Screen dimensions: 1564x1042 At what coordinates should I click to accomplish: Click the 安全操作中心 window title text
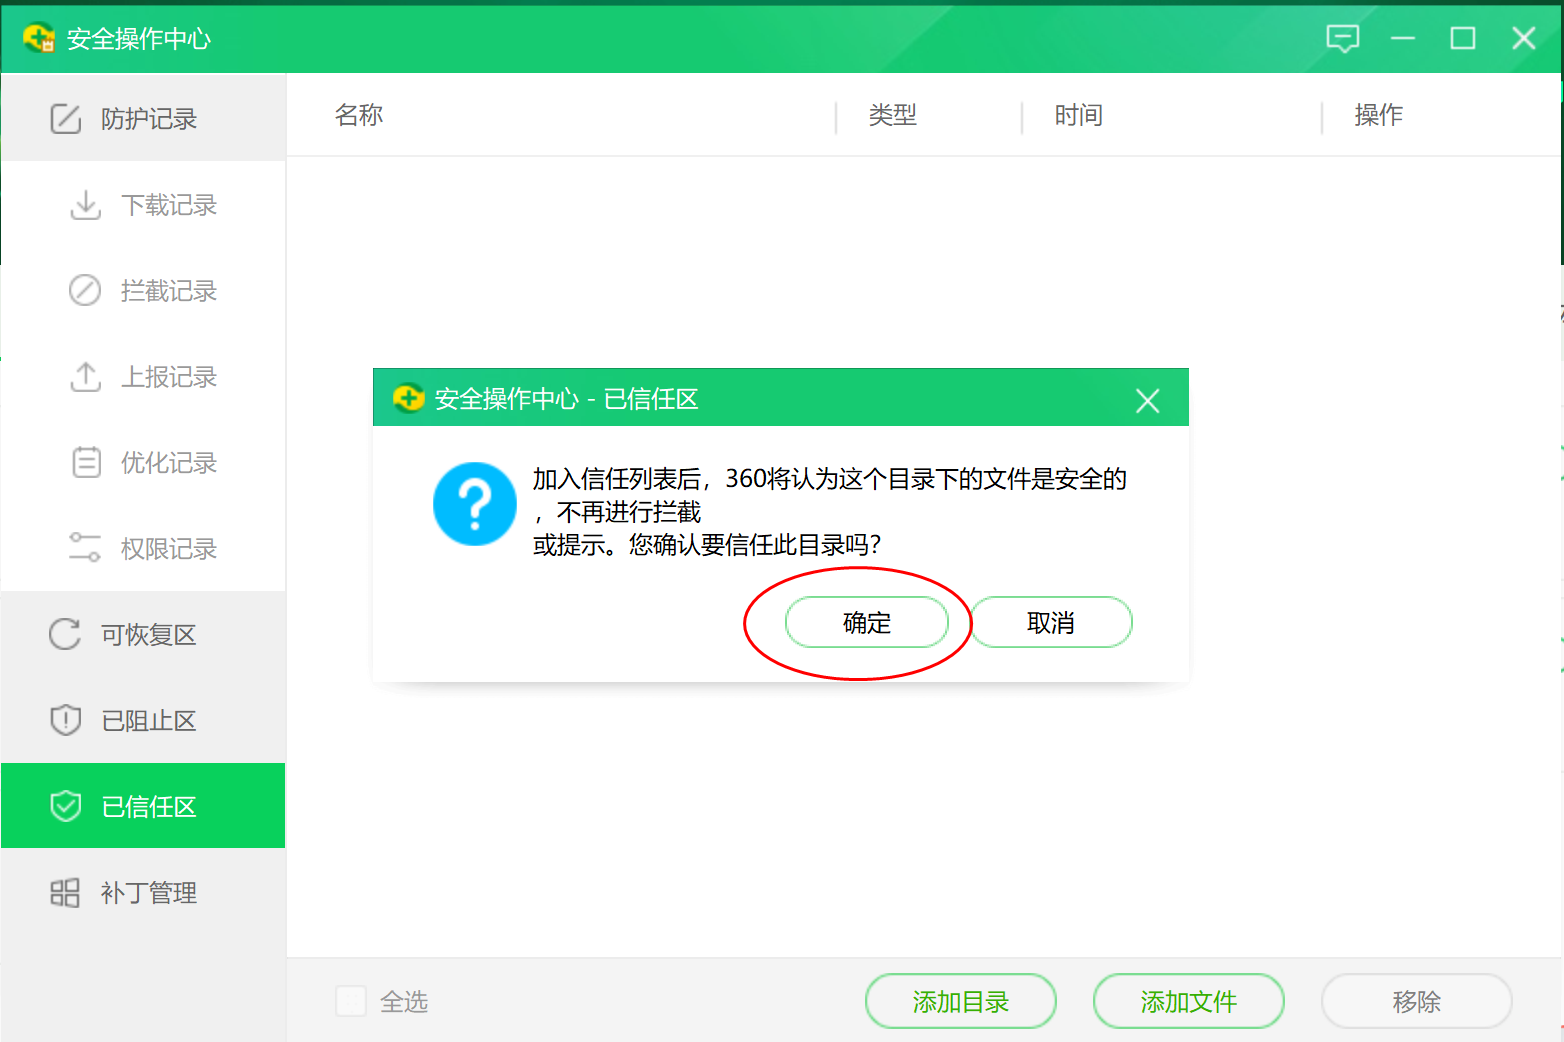point(139,39)
